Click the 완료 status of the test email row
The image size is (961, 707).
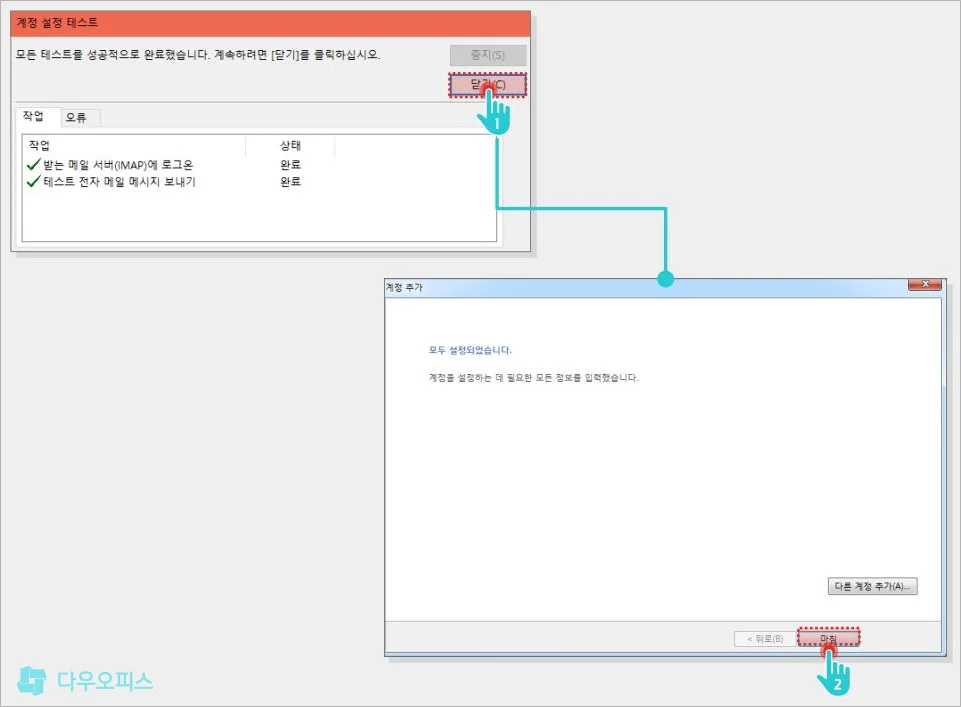click(x=291, y=181)
